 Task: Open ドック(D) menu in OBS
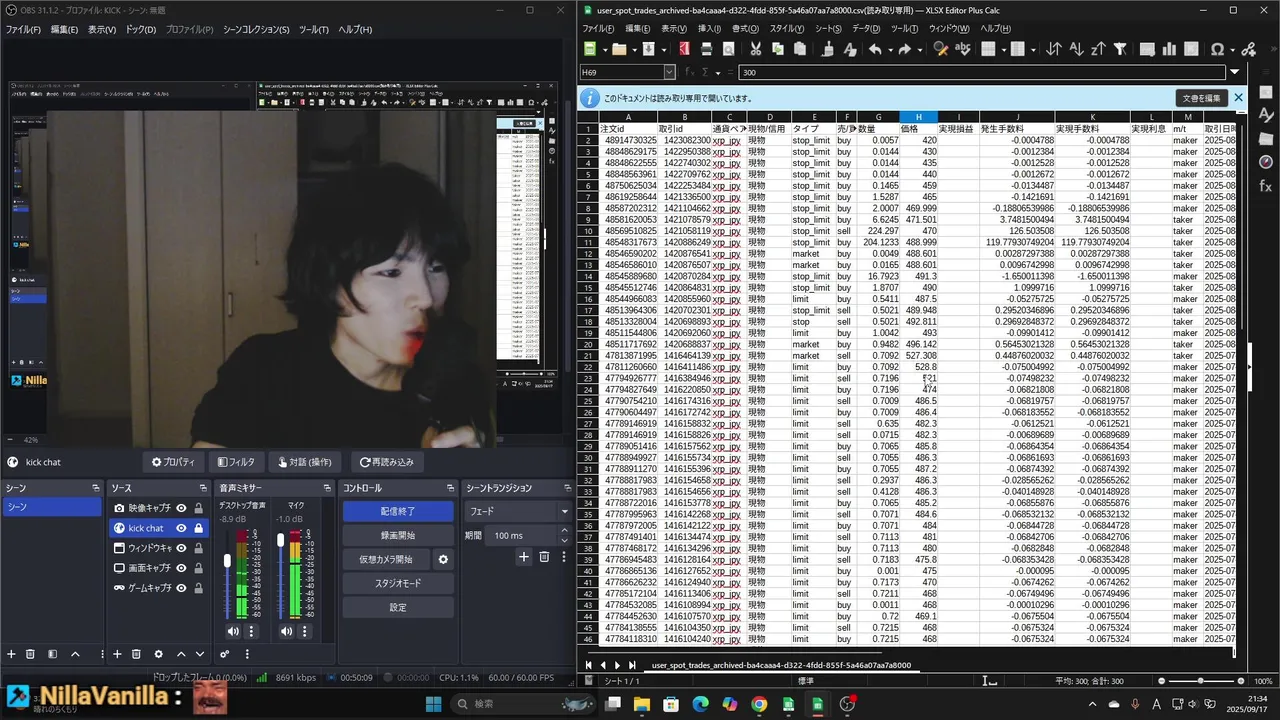pos(141,29)
